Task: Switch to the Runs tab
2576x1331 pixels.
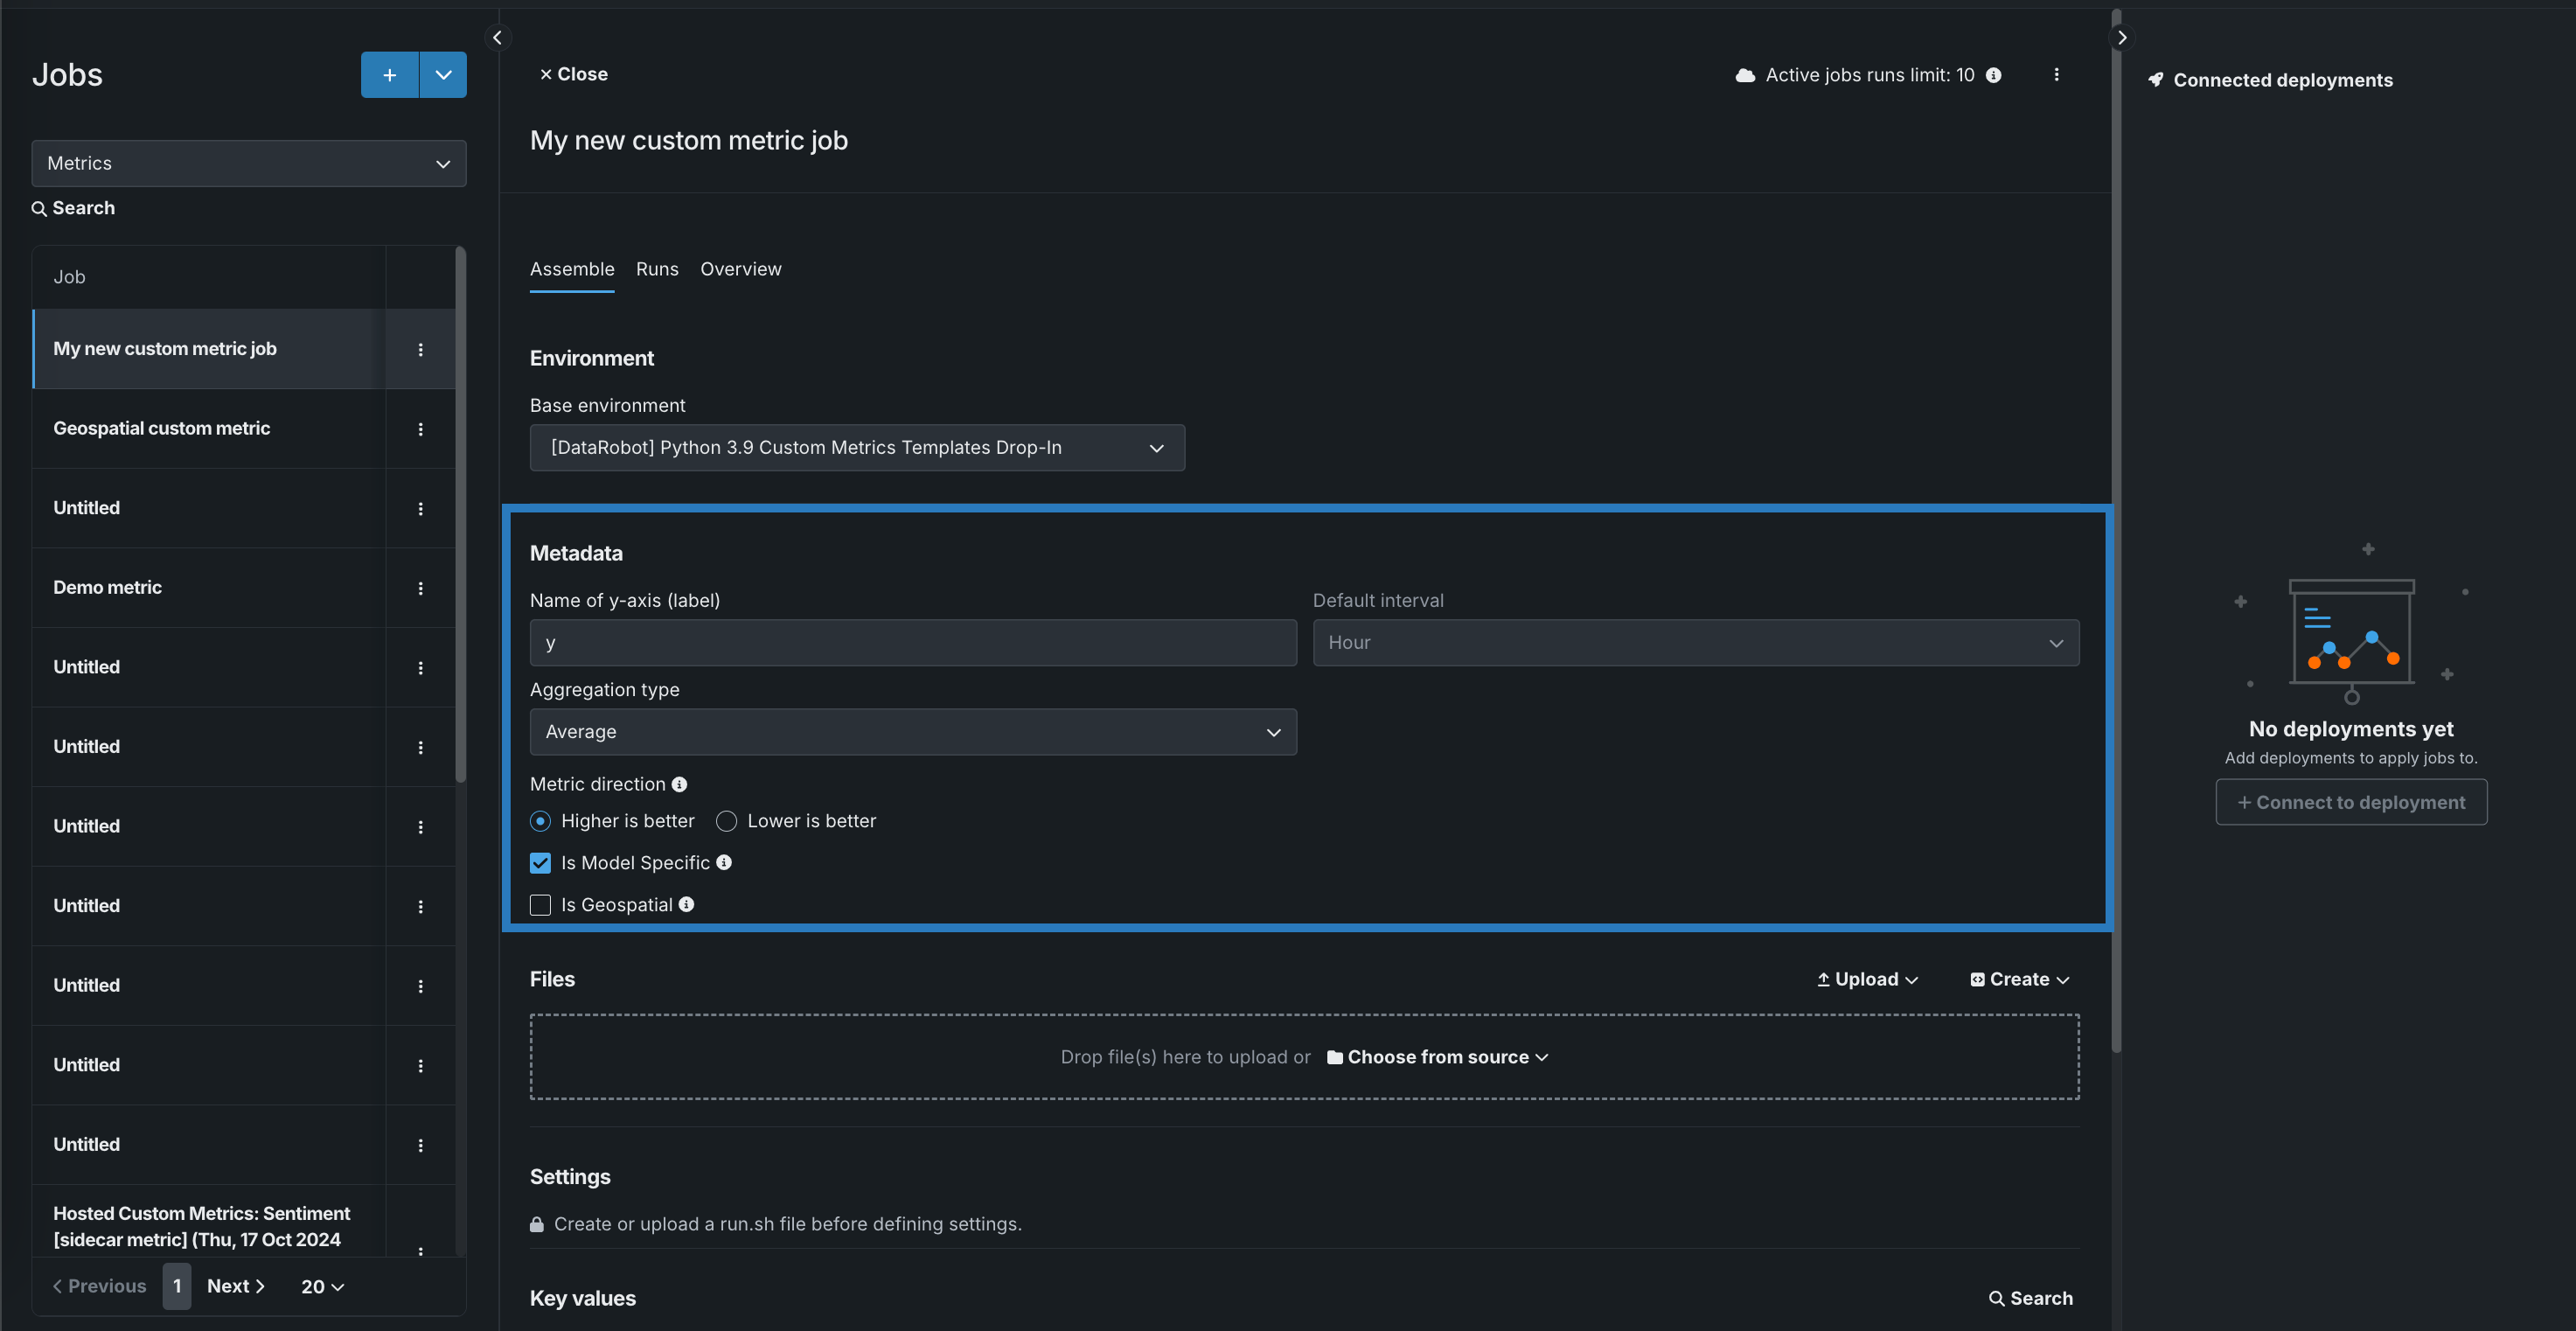Action: (657, 269)
